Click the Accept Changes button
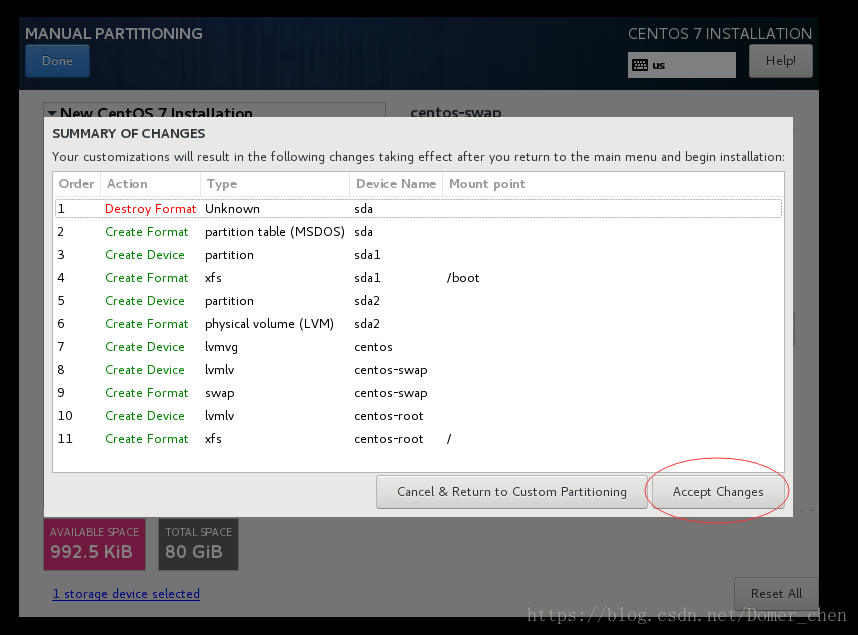 [x=718, y=492]
